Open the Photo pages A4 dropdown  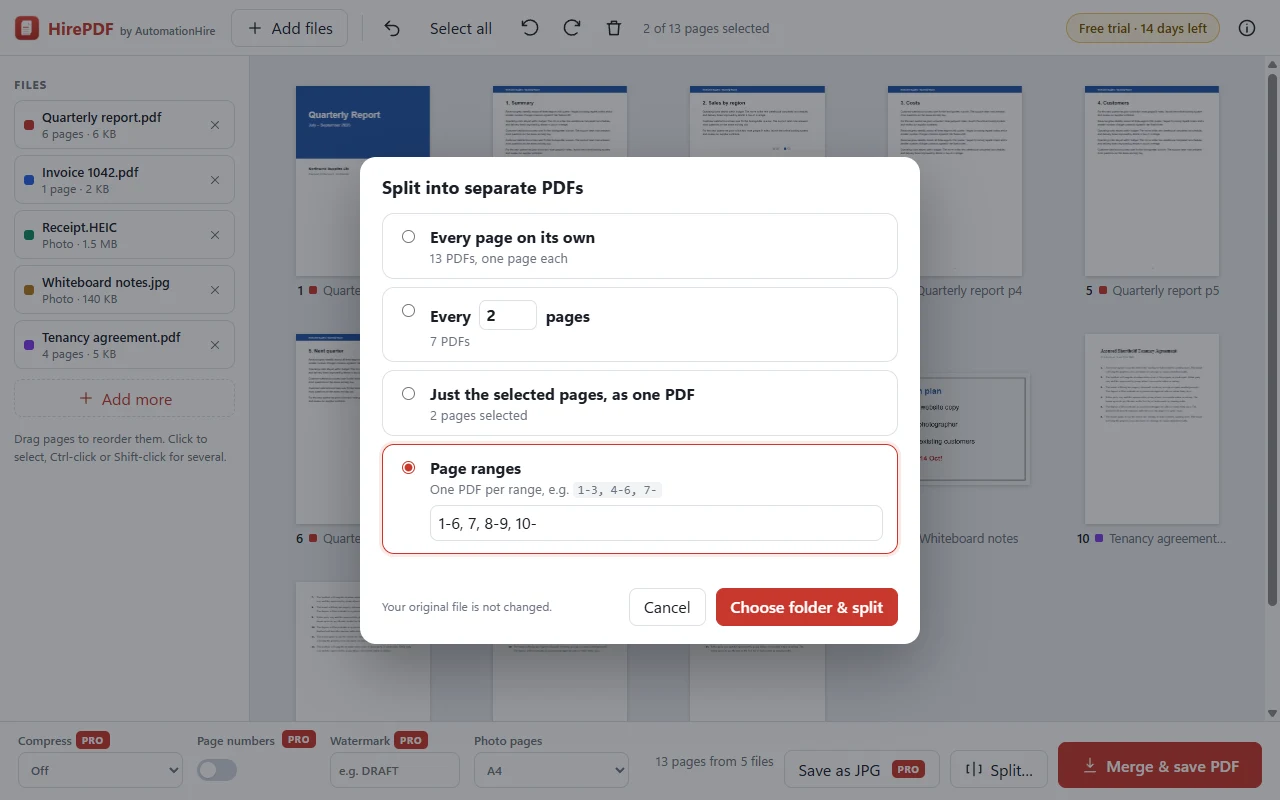[551, 770]
